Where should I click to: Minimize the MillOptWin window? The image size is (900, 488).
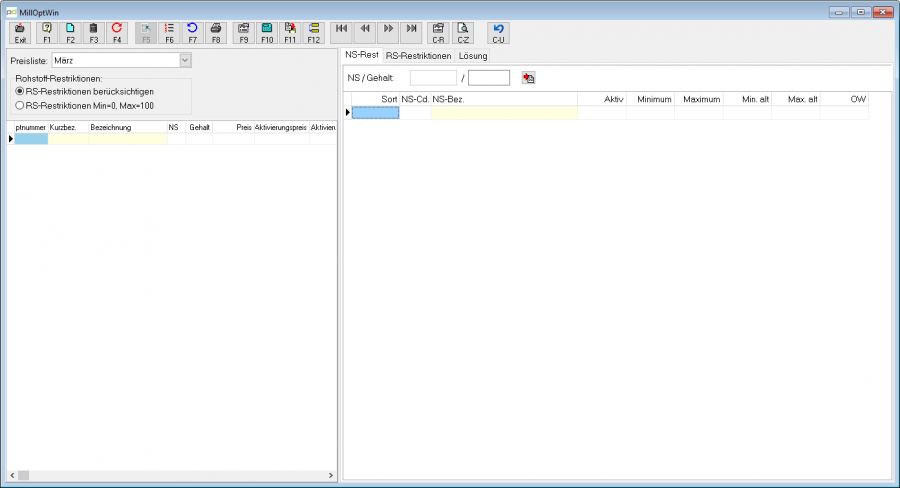click(x=839, y=12)
